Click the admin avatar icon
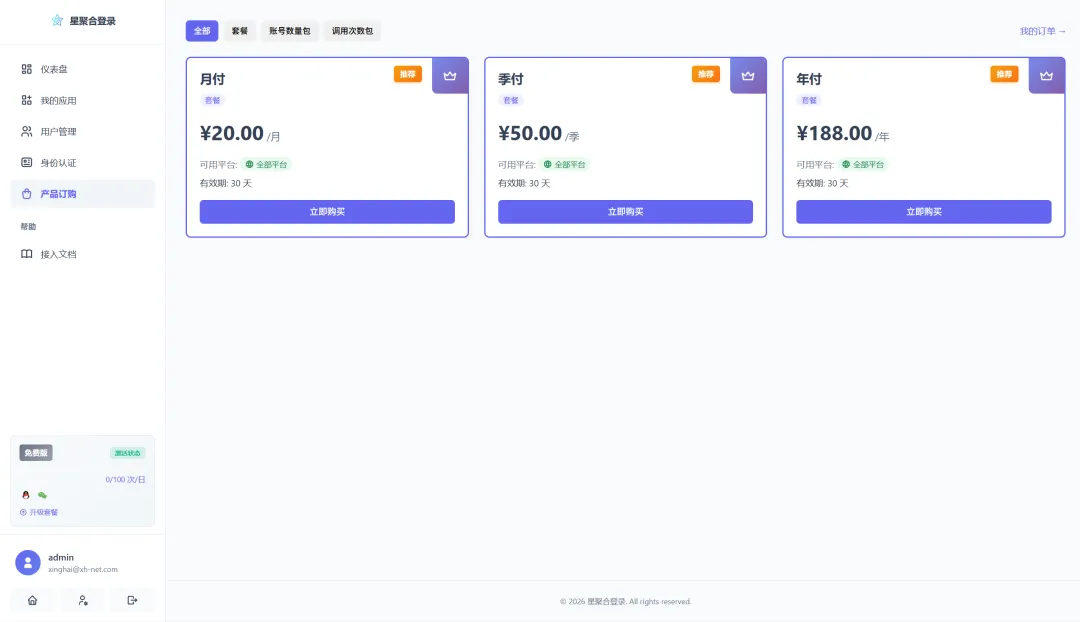The width and height of the screenshot is (1080, 622). click(x=28, y=562)
